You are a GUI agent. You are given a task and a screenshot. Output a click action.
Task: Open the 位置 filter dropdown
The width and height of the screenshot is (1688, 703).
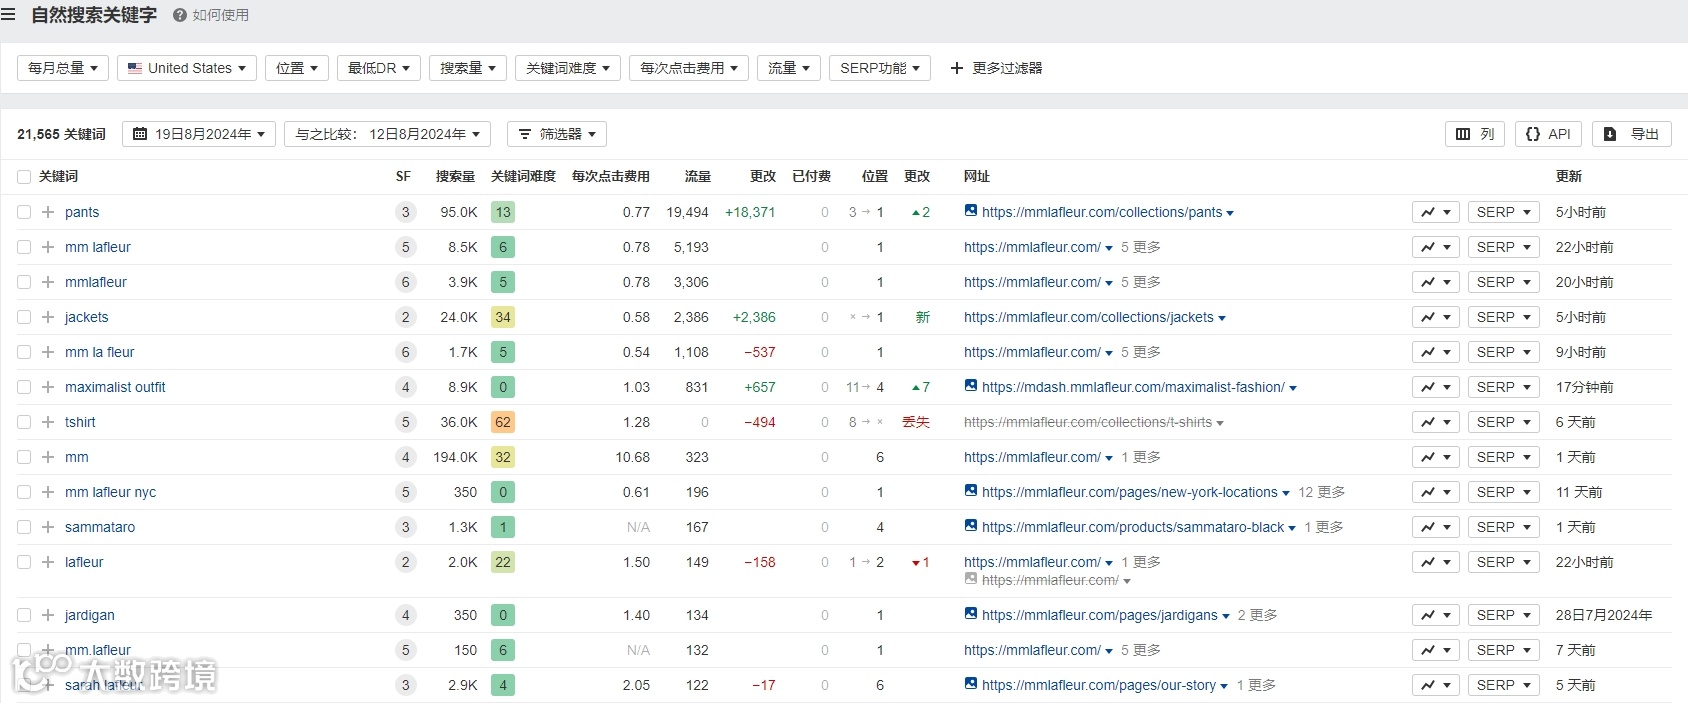point(297,68)
